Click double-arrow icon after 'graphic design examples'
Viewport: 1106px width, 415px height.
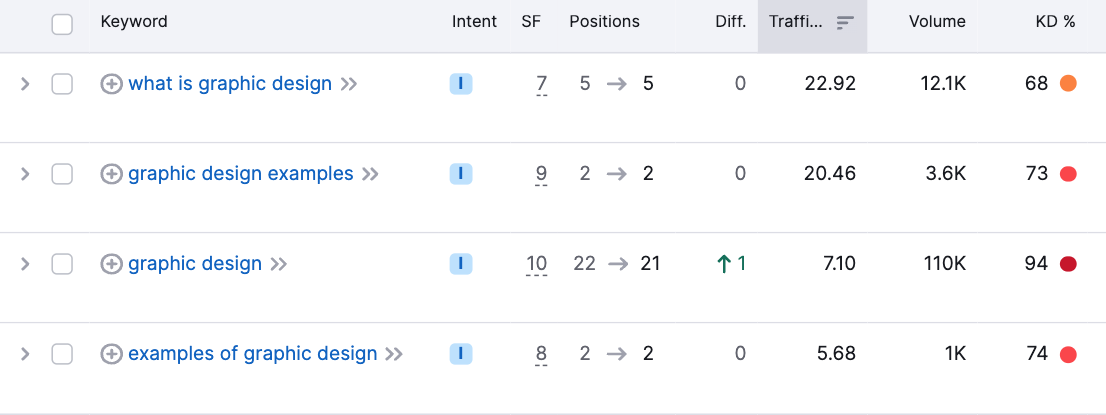click(370, 174)
